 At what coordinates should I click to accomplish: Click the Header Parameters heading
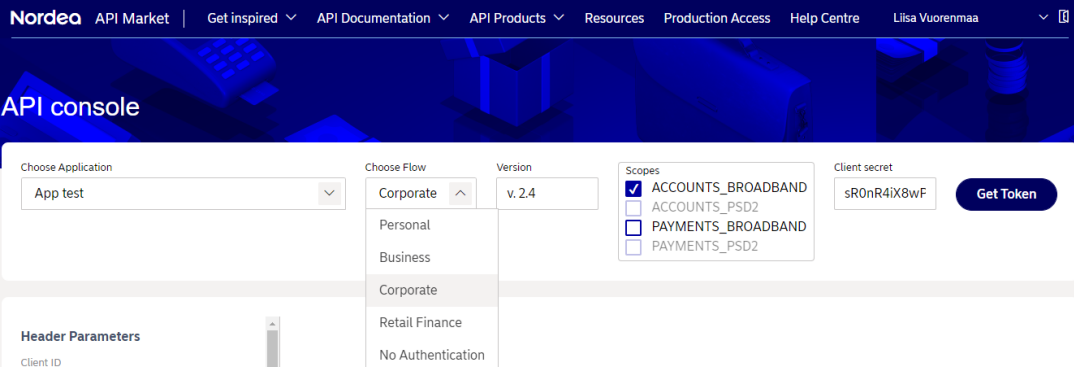81,336
